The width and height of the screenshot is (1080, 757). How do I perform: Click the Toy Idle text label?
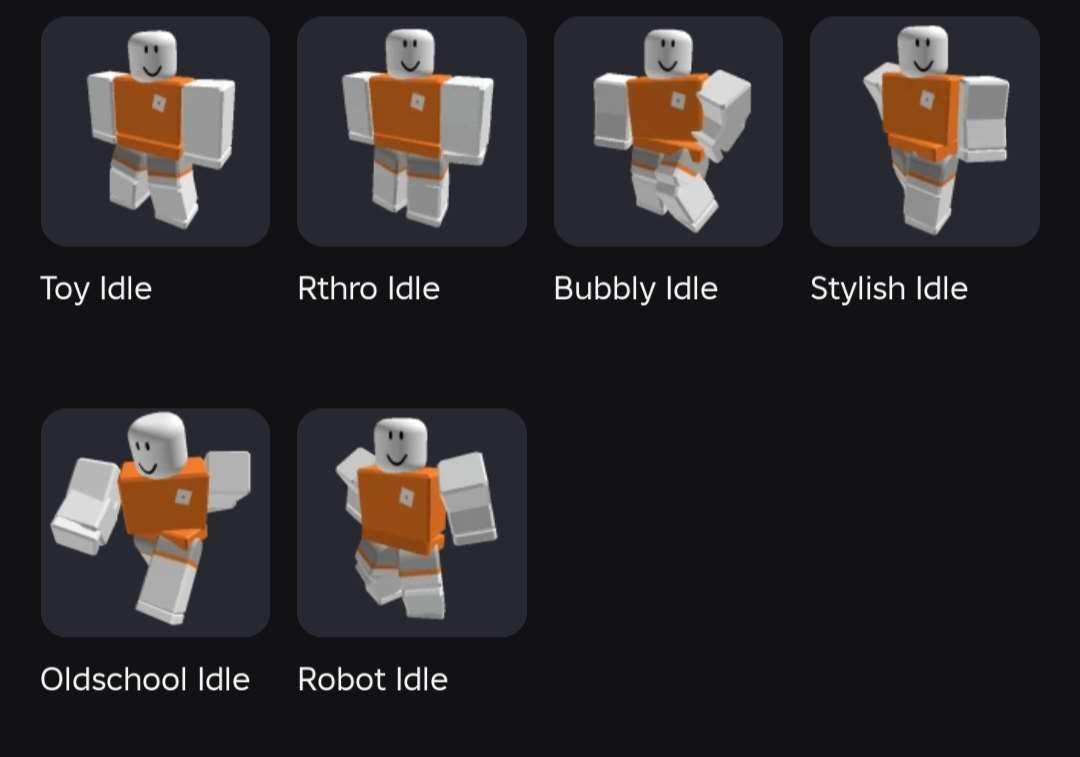tap(96, 289)
